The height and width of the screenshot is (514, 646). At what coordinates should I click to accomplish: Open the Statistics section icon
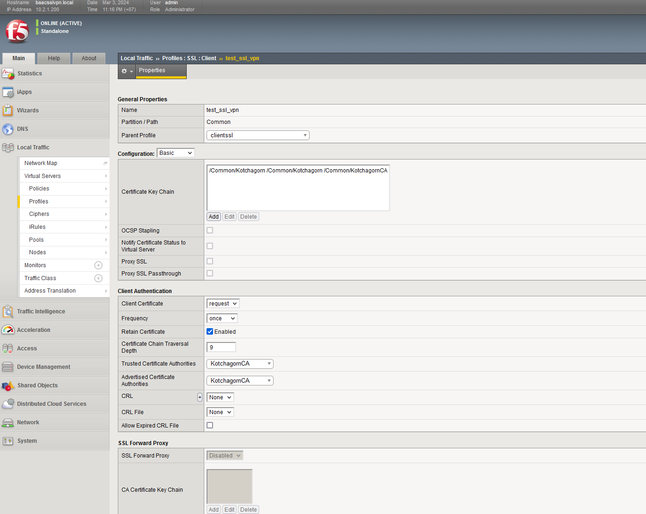click(x=8, y=74)
